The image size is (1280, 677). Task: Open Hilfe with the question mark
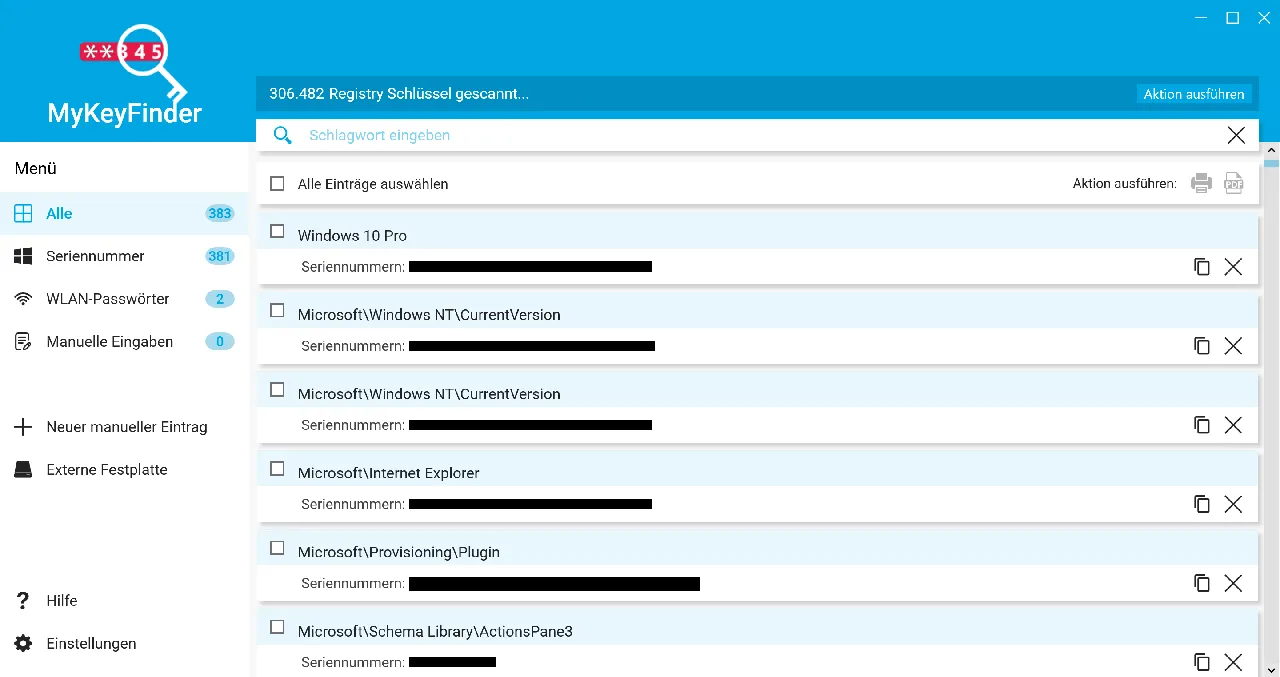[x=23, y=600]
